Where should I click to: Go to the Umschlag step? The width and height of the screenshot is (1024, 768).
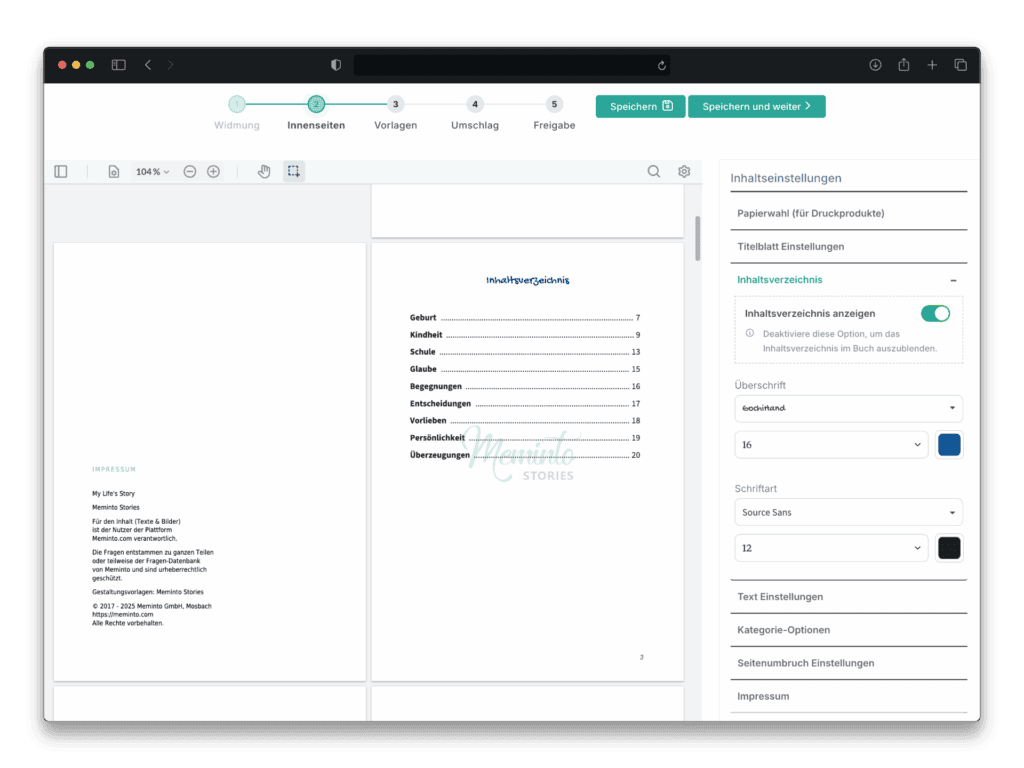tap(475, 105)
